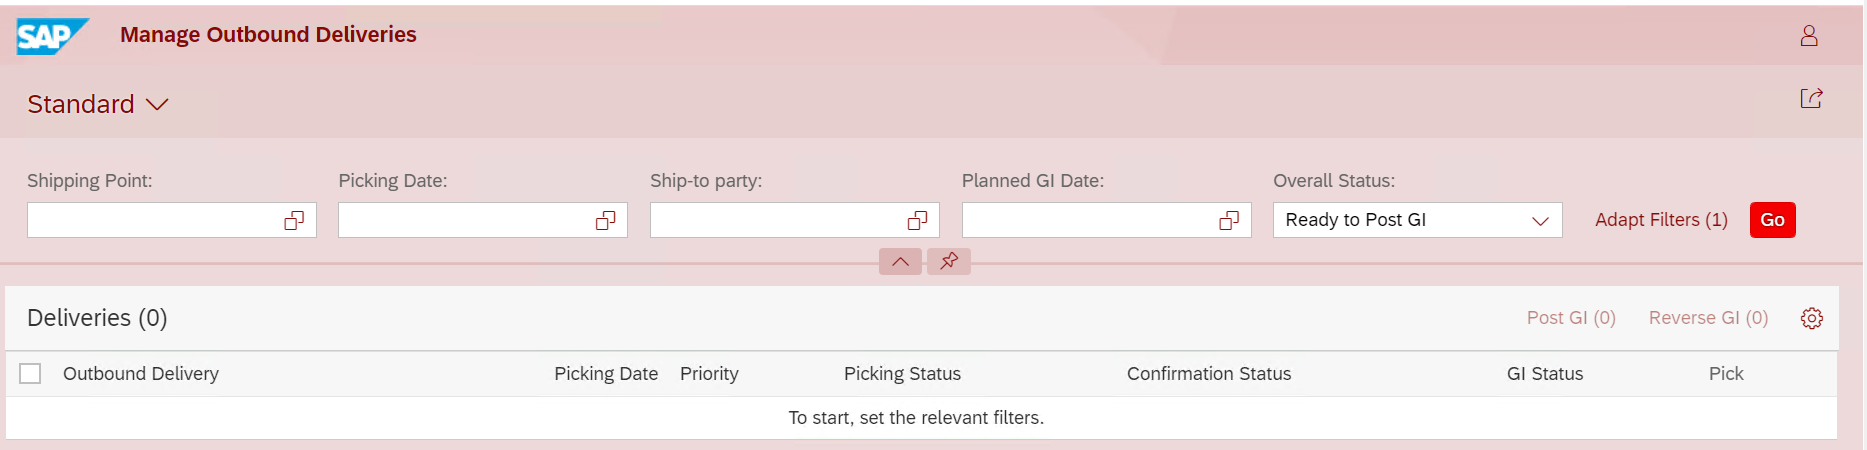Open Adapt Filters (1)
The height and width of the screenshot is (450, 1867).
click(1661, 220)
